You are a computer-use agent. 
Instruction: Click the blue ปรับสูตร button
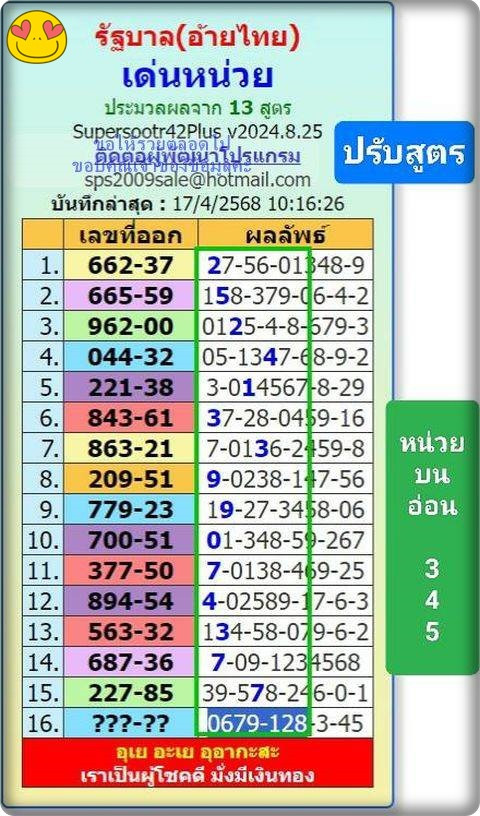(x=404, y=152)
